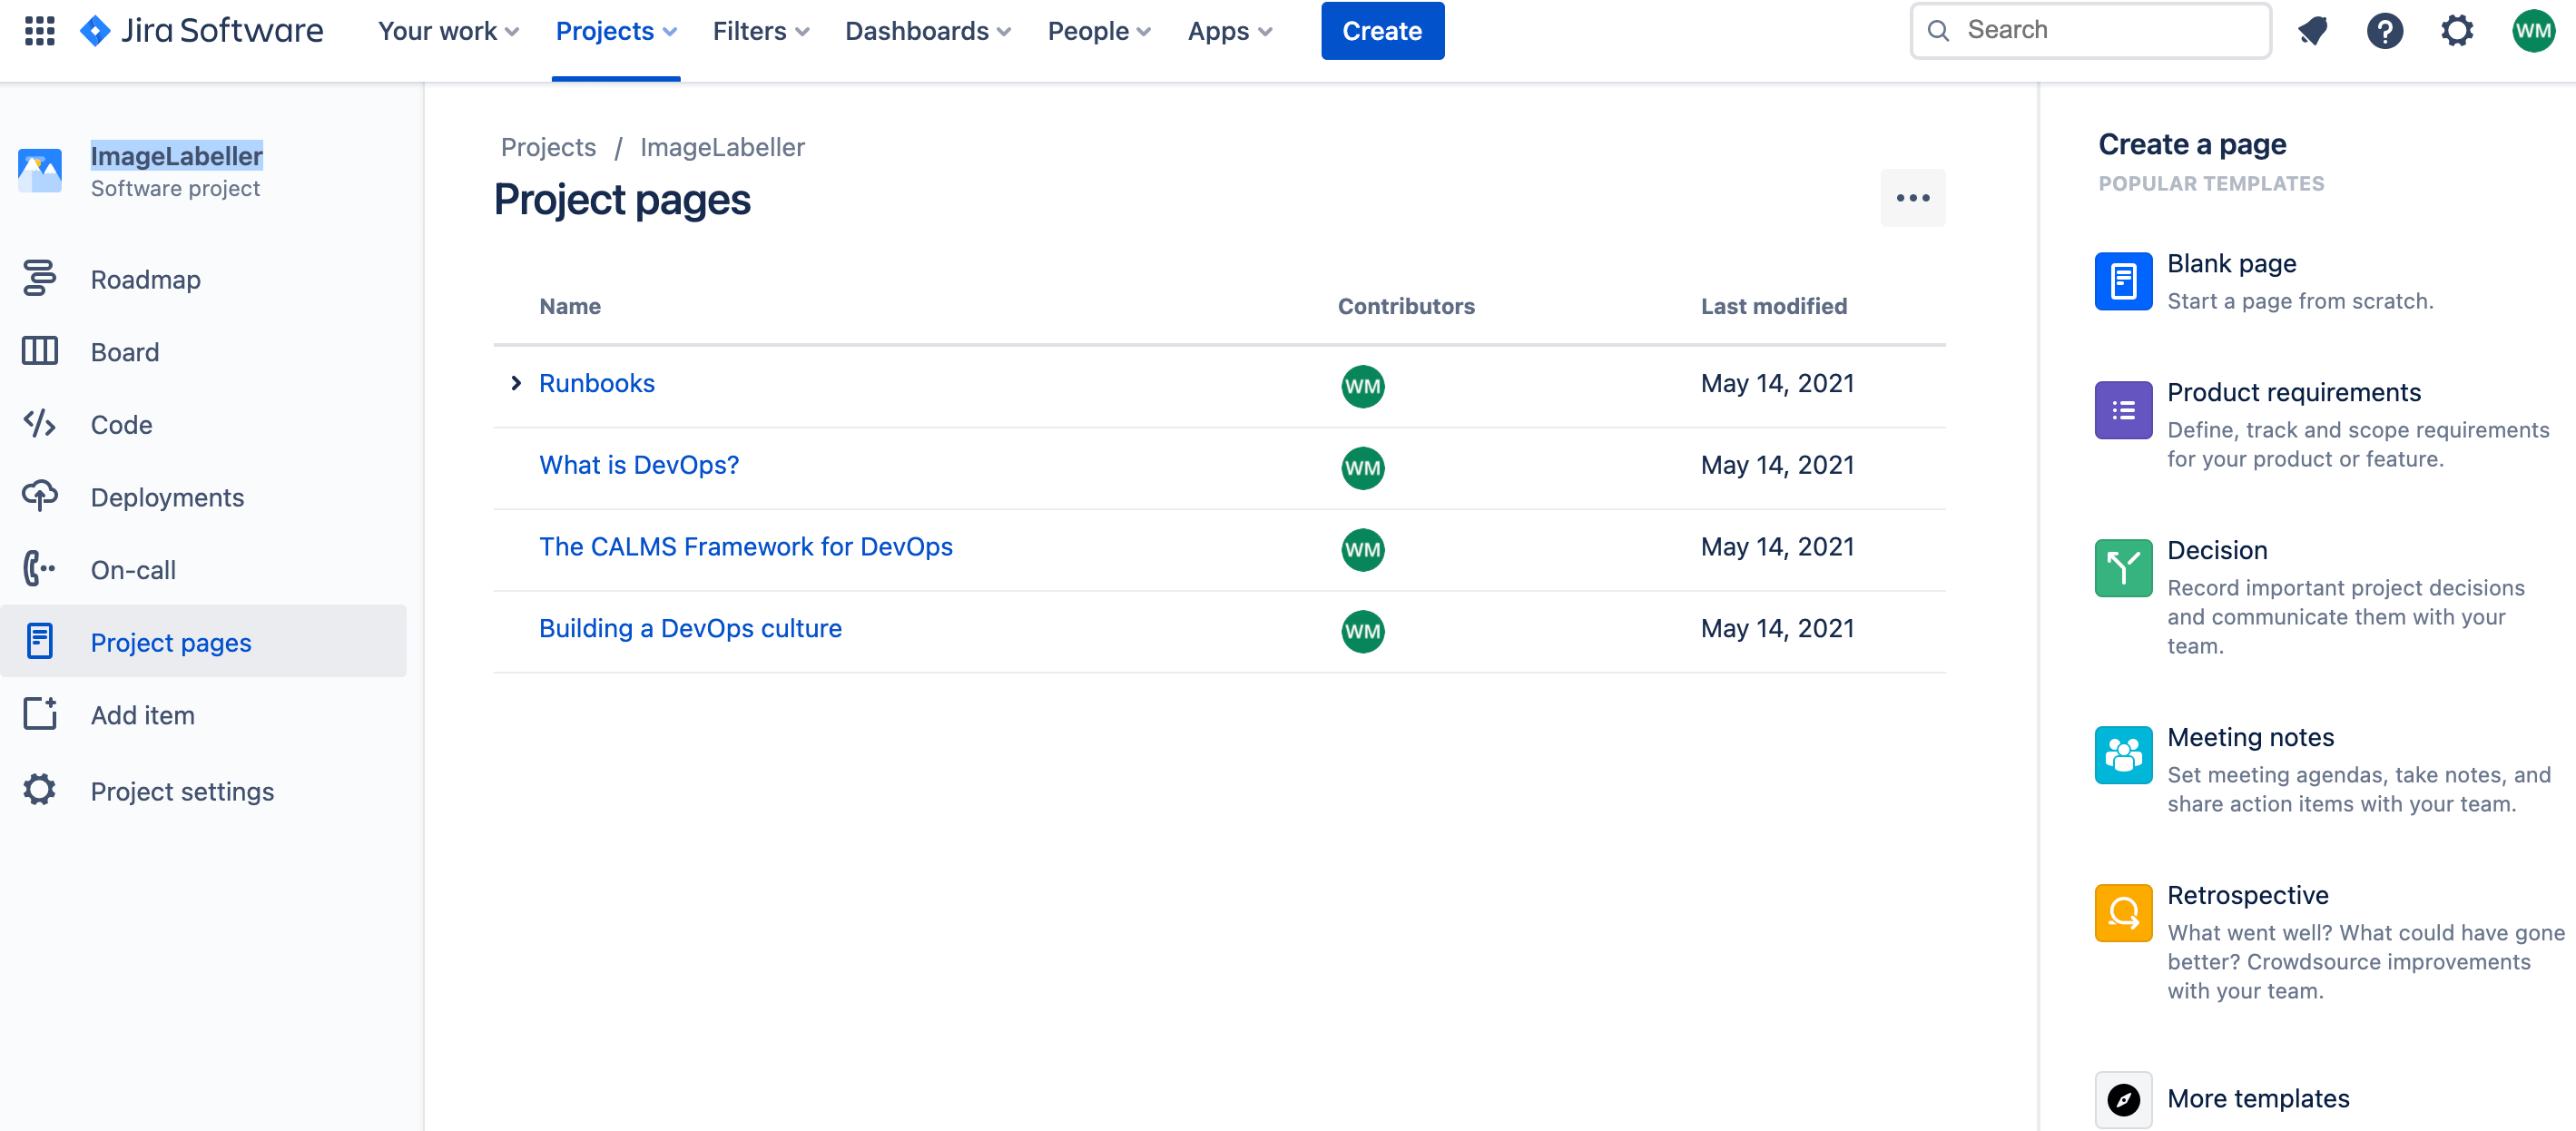Open the Projects dropdown menu
This screenshot has height=1131, width=2576.
coord(615,31)
